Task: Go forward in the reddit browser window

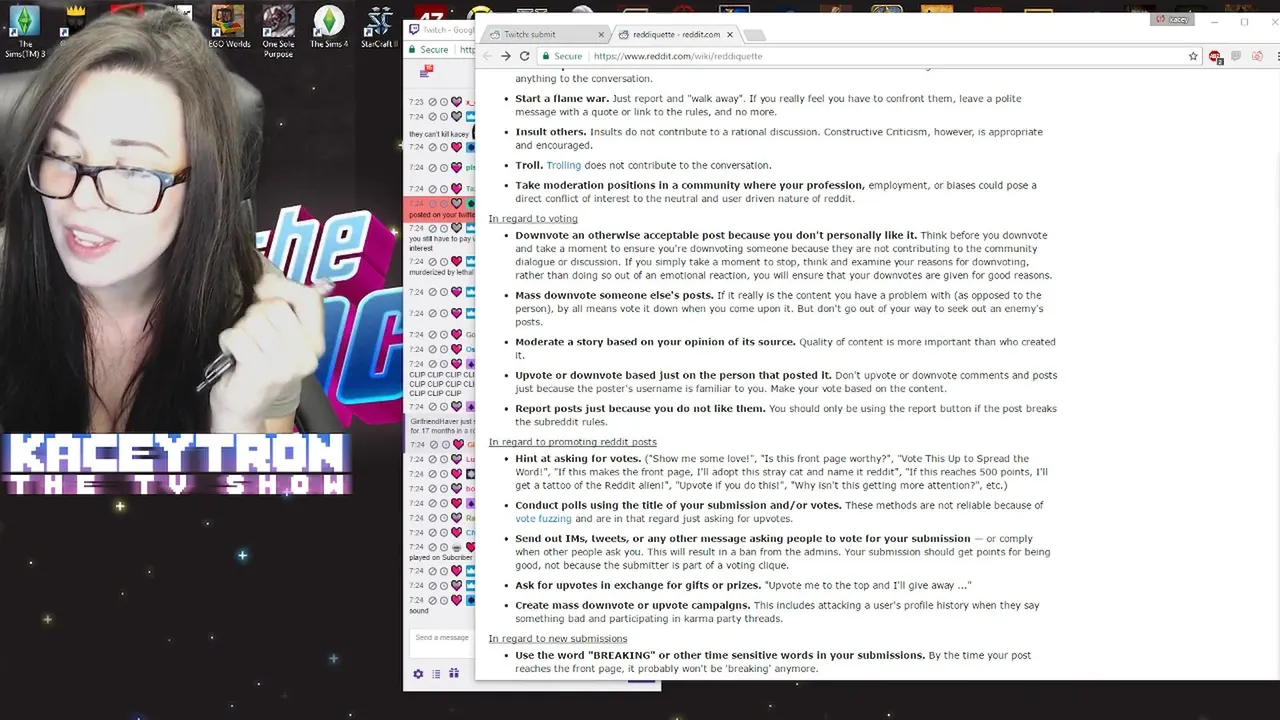Action: 505,56
